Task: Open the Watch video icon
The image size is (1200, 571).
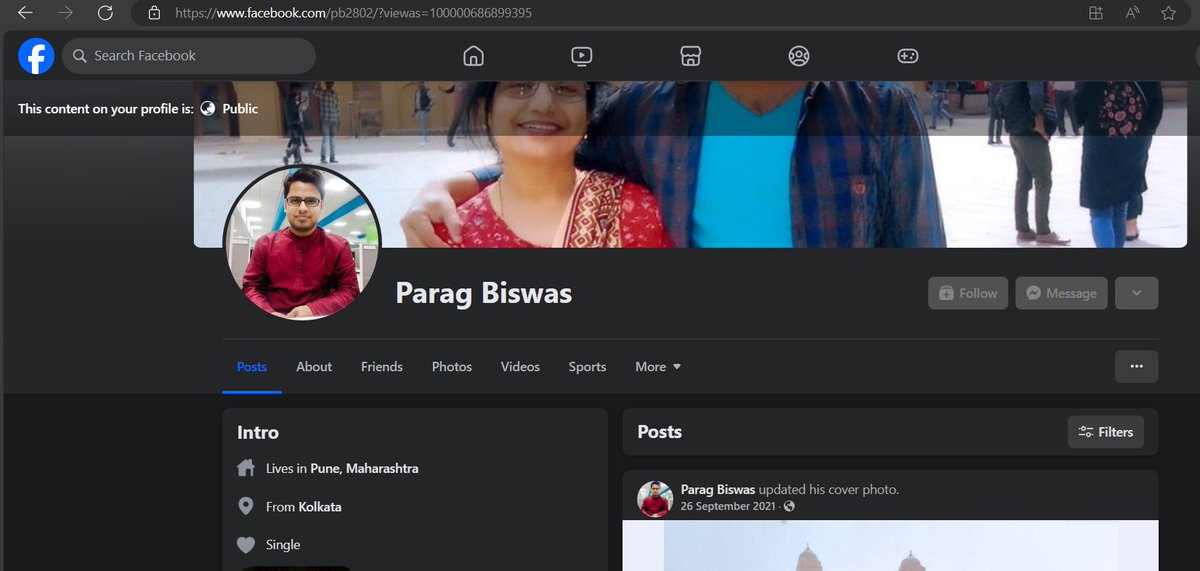Action: [582, 56]
